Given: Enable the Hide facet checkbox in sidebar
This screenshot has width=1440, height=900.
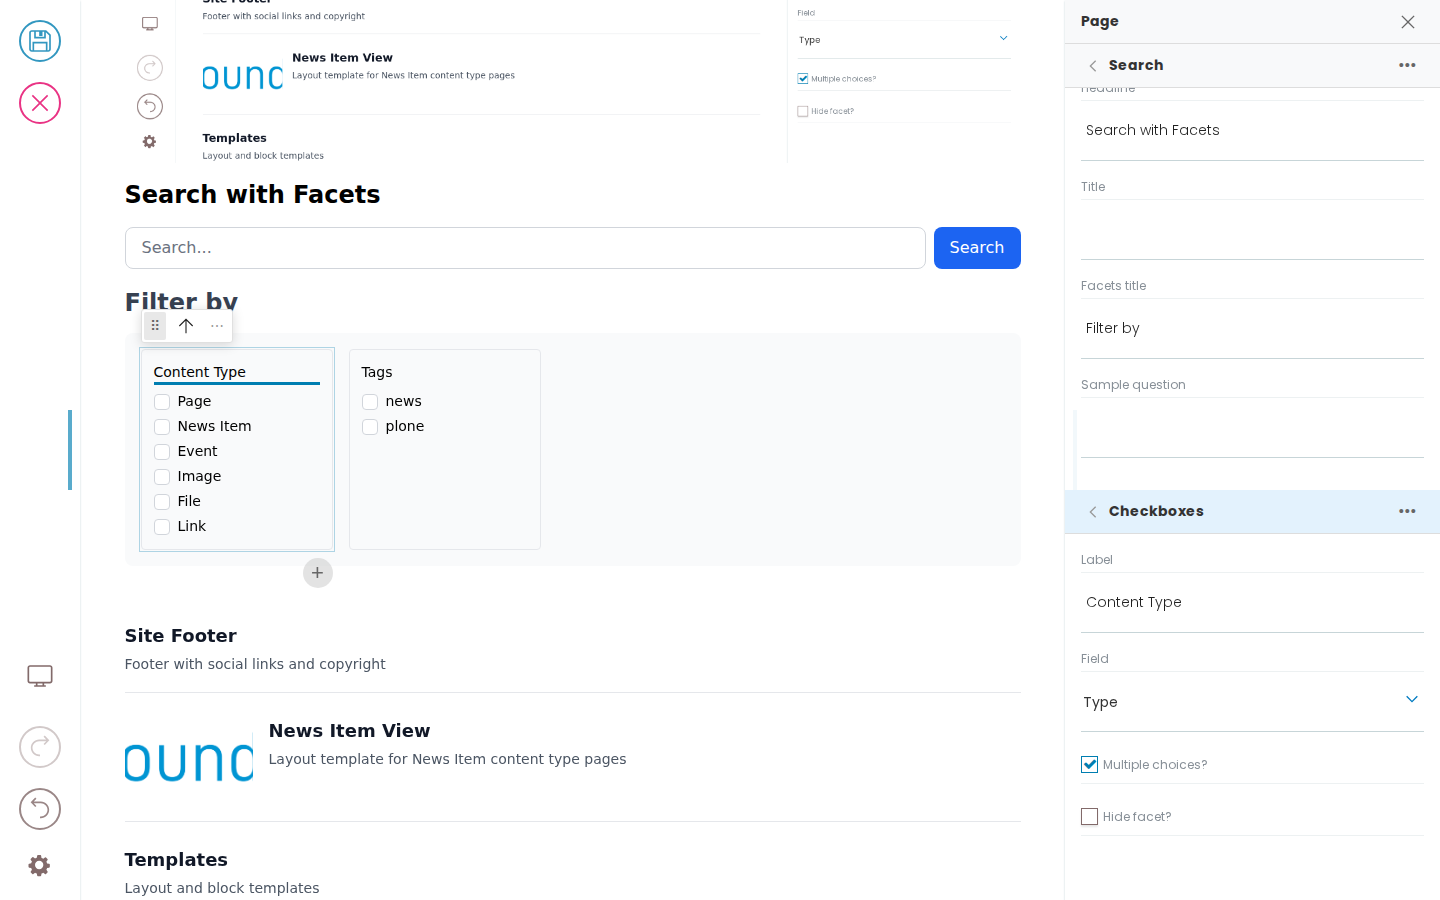Looking at the screenshot, I should click(x=1090, y=817).
